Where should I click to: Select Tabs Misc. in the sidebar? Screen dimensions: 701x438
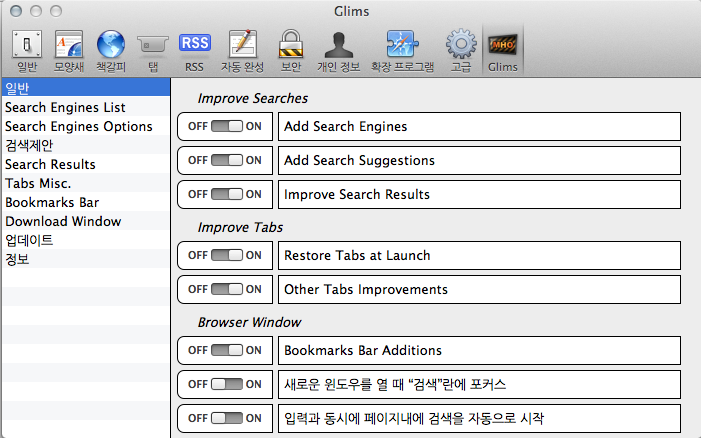86,183
